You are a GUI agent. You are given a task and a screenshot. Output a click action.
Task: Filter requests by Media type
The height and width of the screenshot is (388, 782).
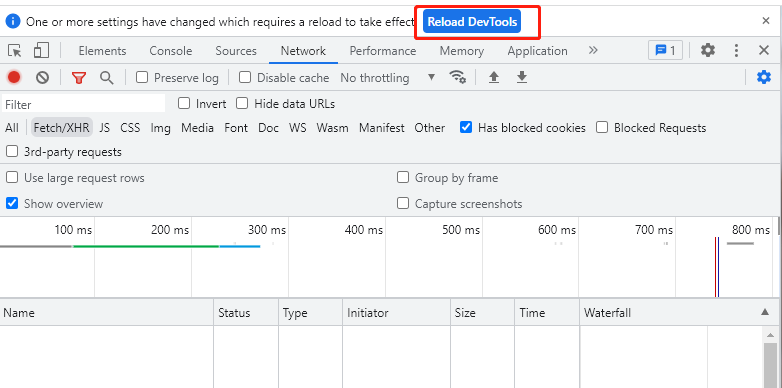197,128
